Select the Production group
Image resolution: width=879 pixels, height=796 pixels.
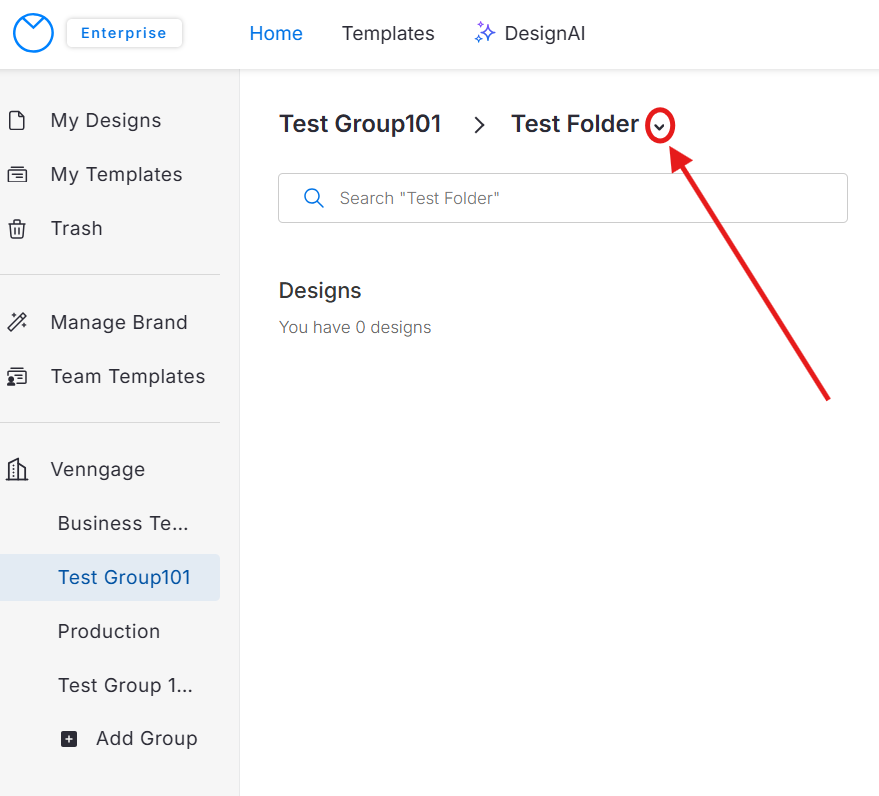coord(109,632)
